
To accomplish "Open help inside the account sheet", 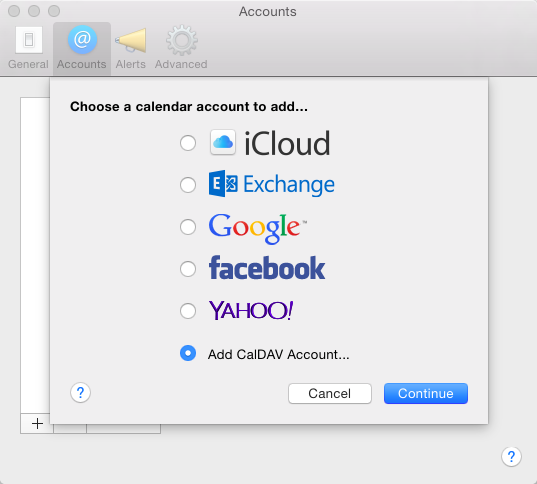I will coord(80,393).
